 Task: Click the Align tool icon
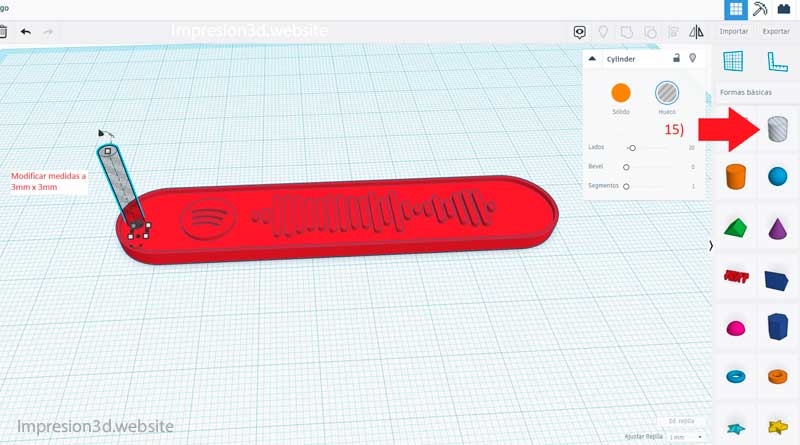(673, 32)
